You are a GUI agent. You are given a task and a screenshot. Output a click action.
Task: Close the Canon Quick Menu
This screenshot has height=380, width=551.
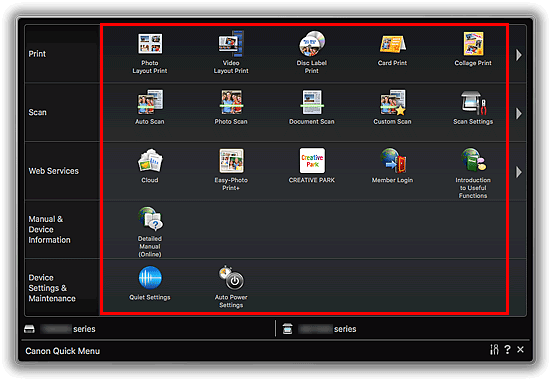tap(520, 349)
